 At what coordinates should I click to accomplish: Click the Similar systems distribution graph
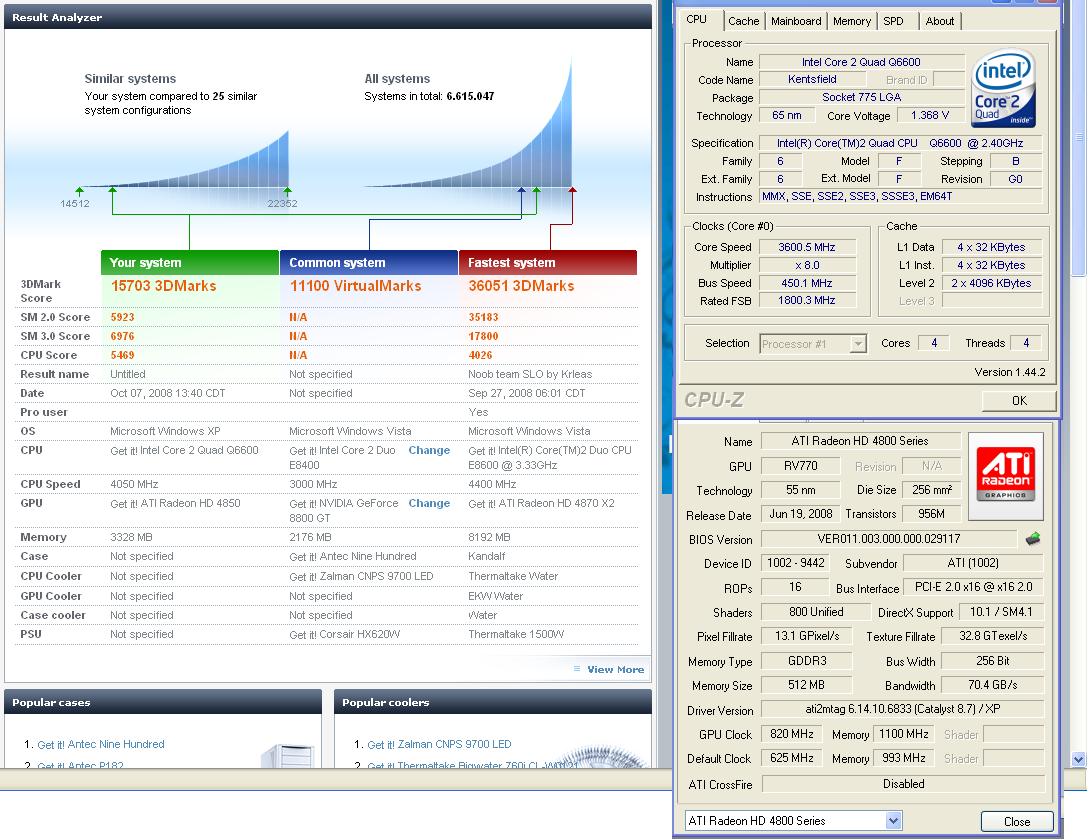[184, 159]
